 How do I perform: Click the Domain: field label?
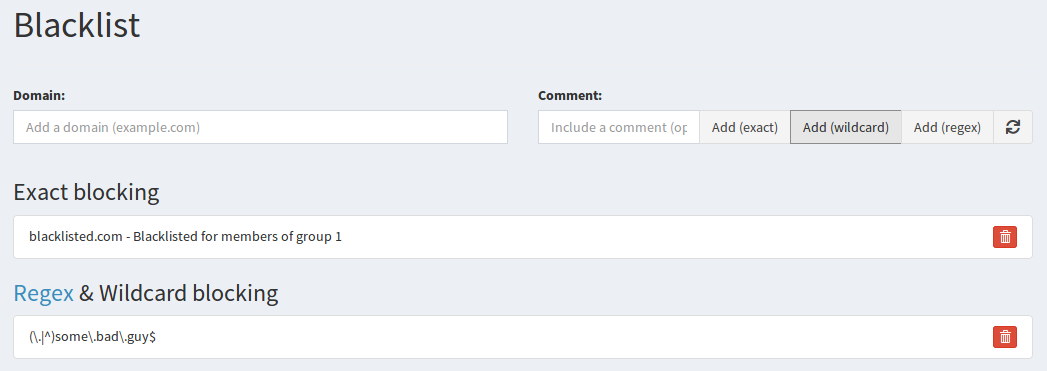click(39, 95)
